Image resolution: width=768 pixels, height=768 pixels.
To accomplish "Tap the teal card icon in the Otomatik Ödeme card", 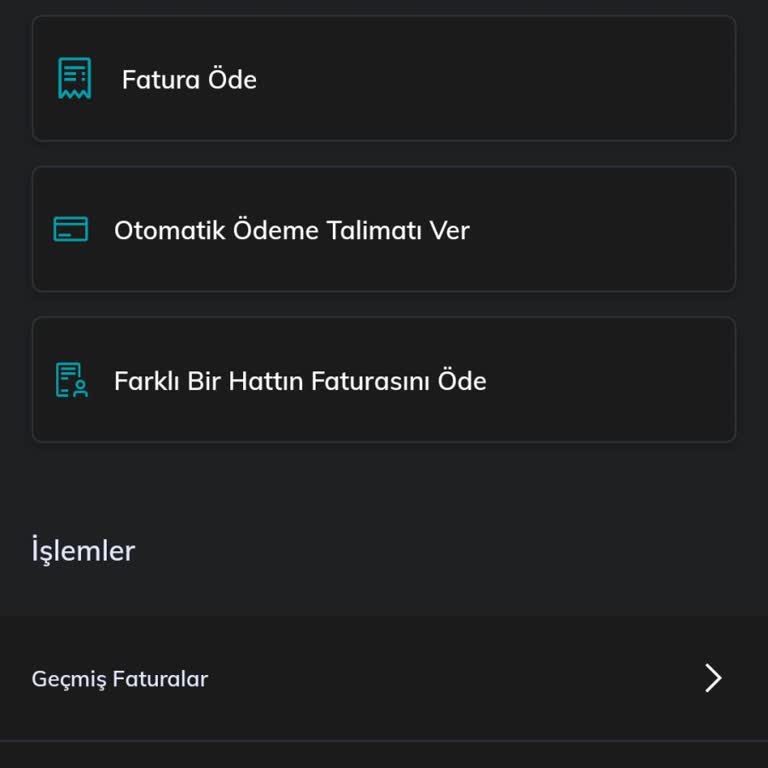I will click(x=71, y=230).
